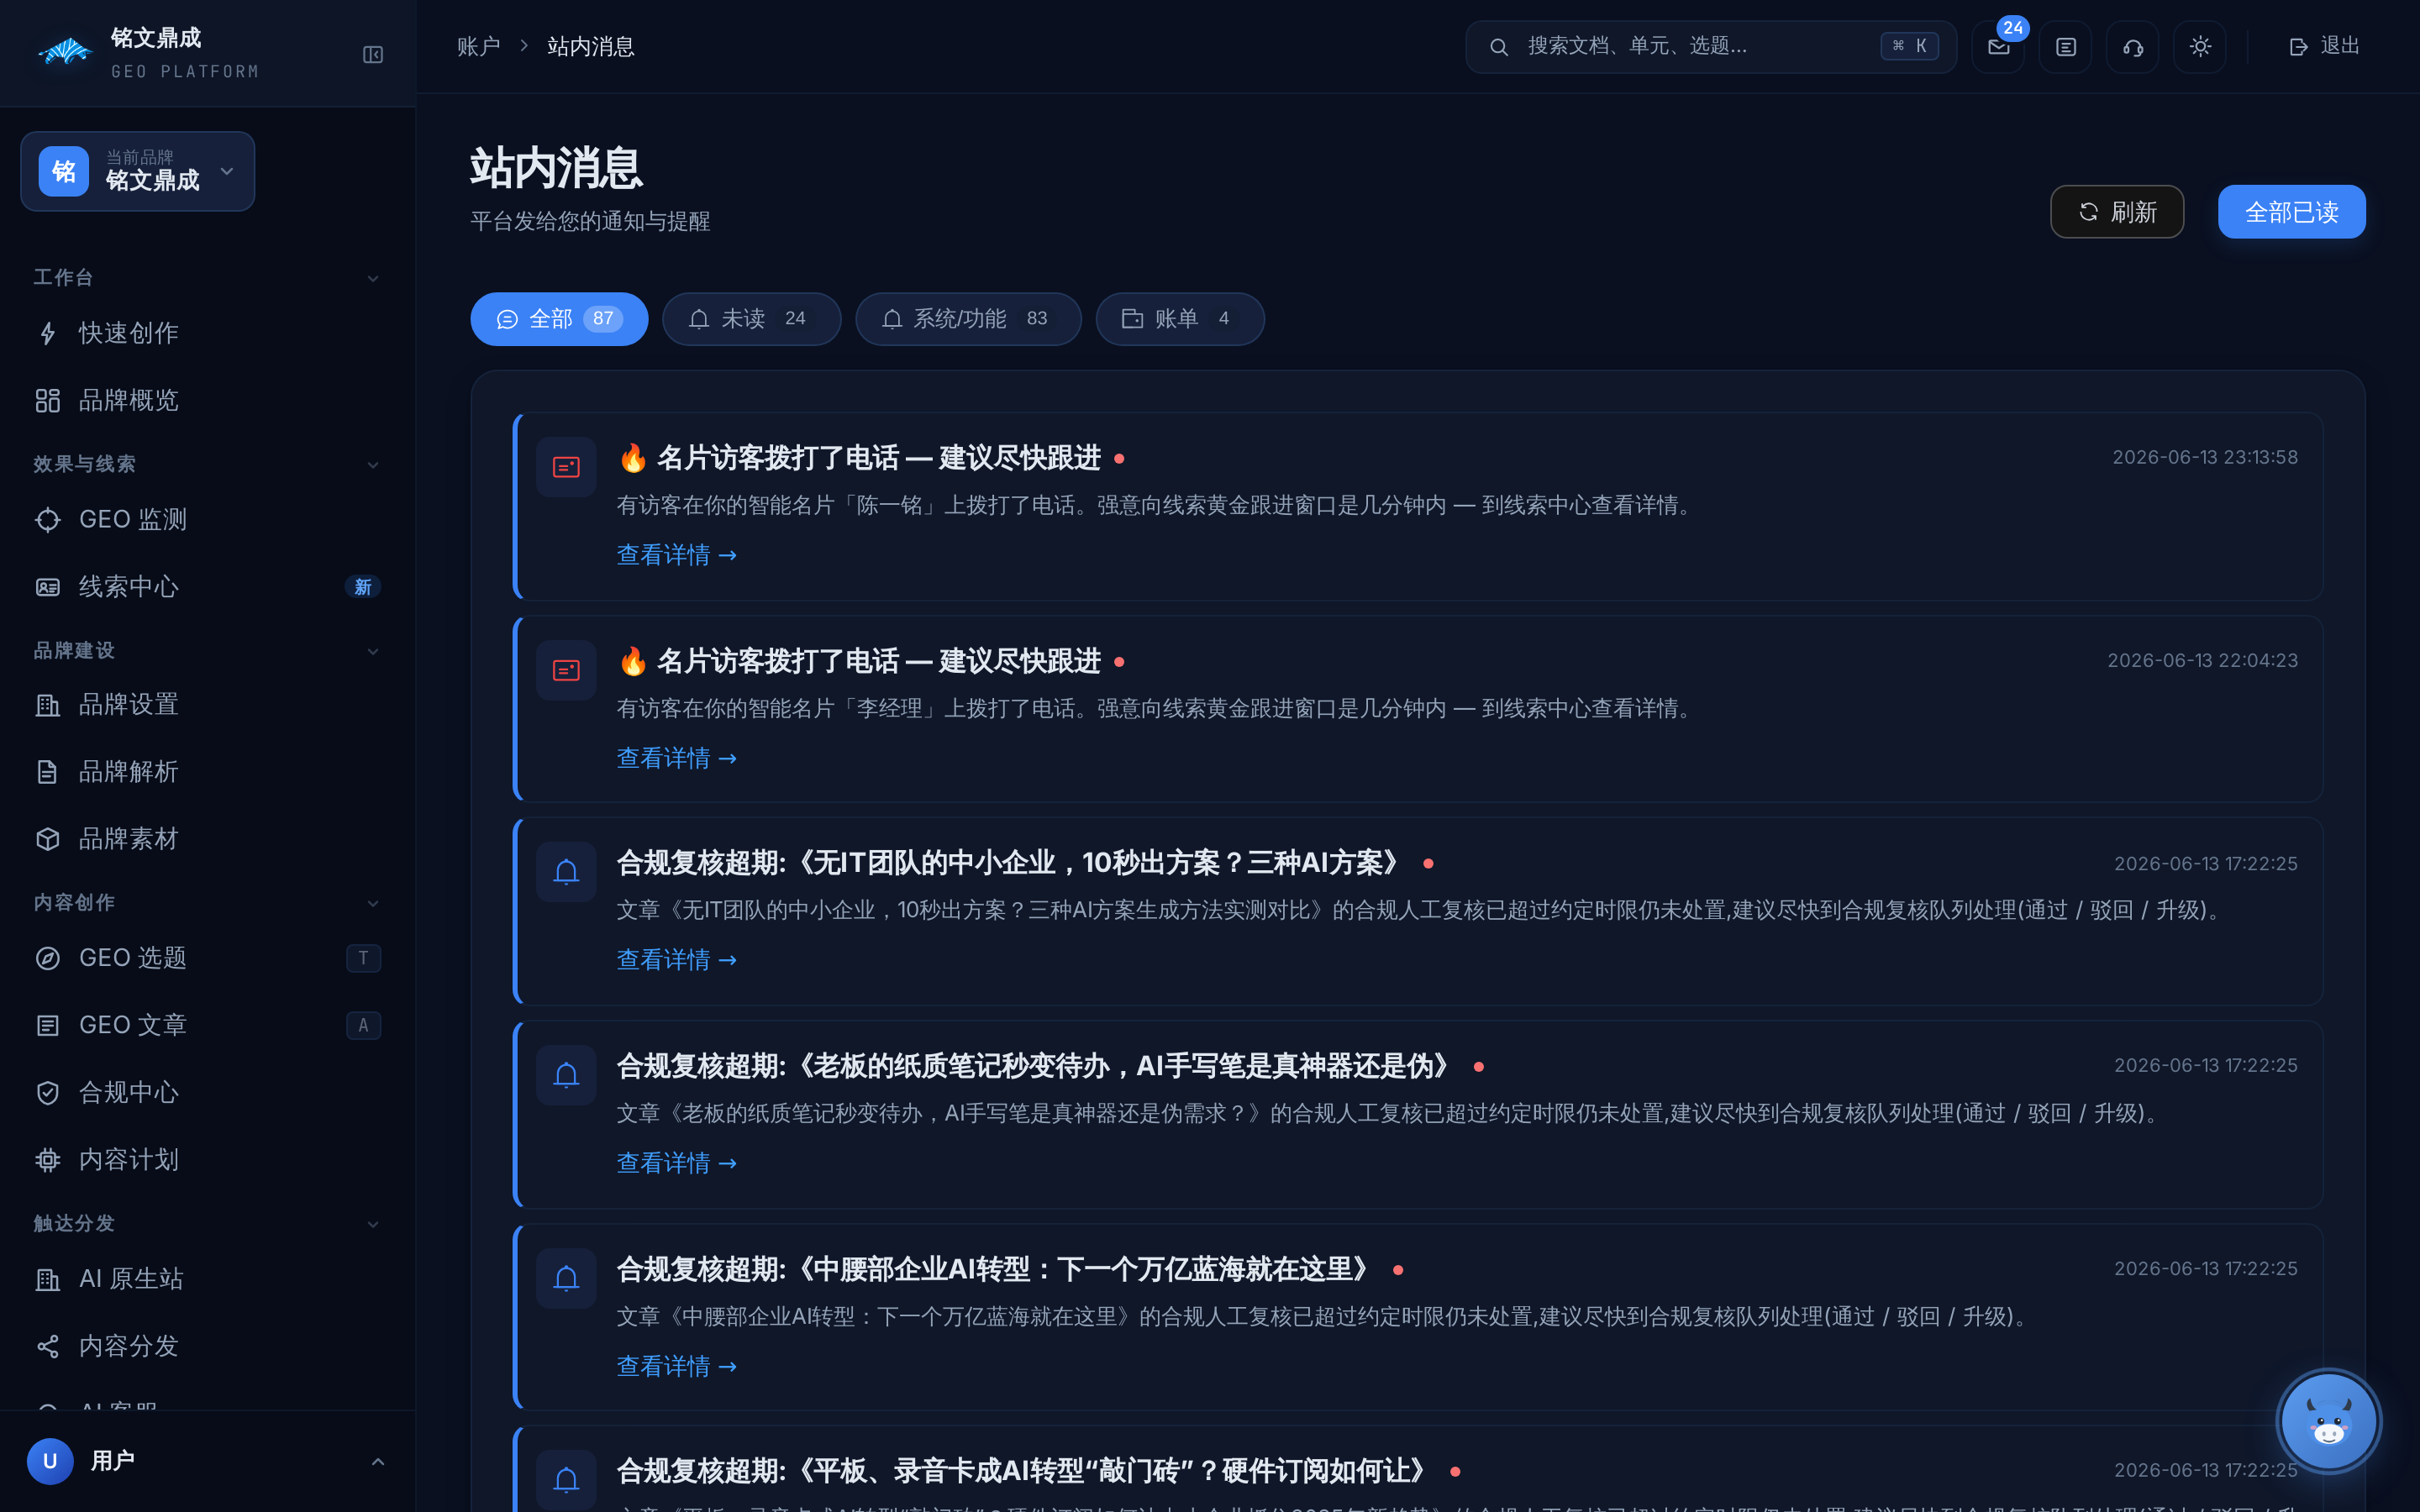
Task: Mark all as read with 全部已读
Action: [2291, 212]
